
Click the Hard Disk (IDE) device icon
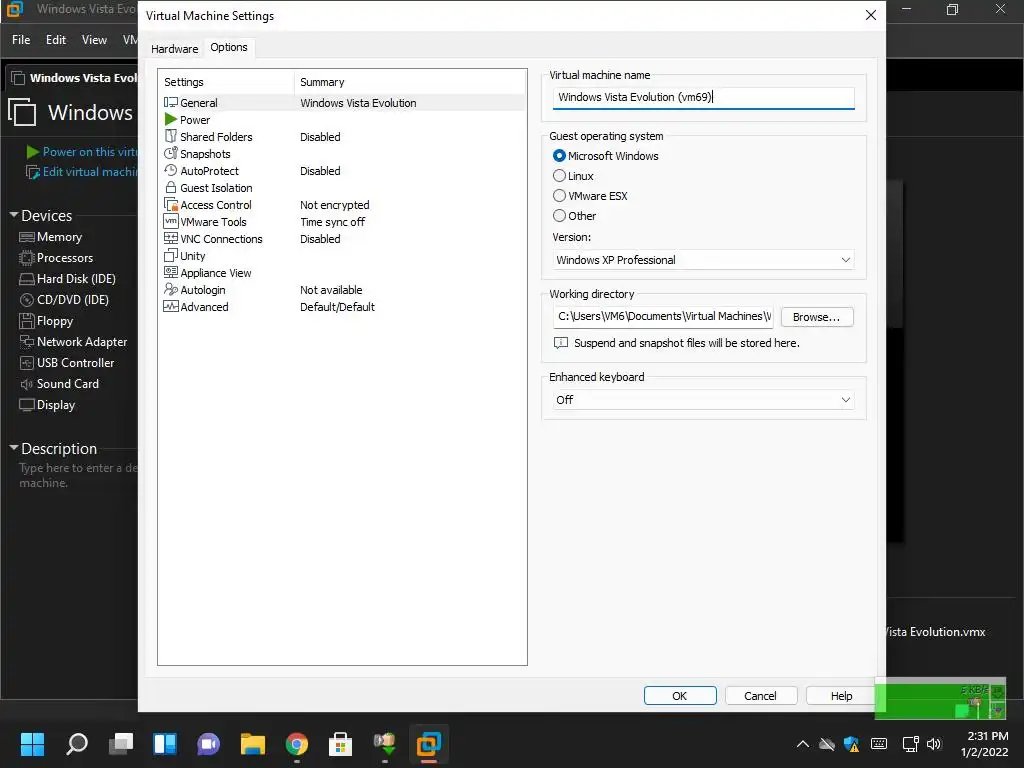[x=27, y=279]
